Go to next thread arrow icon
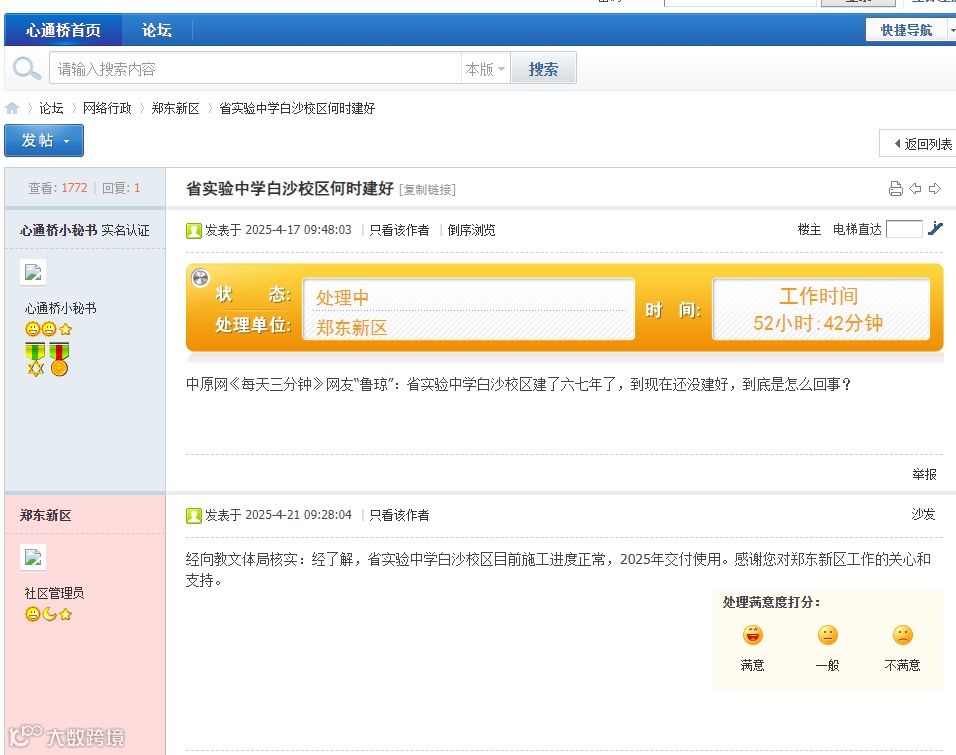Screen dimensions: 956x755 click(935, 188)
